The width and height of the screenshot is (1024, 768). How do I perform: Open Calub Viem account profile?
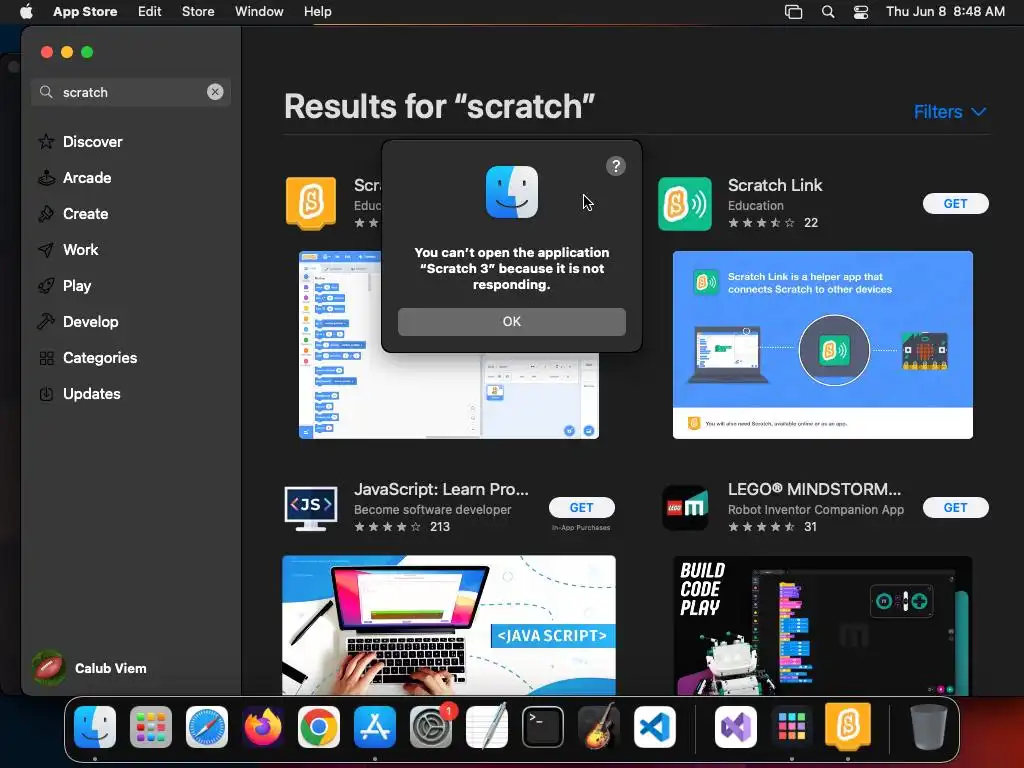tap(89, 668)
